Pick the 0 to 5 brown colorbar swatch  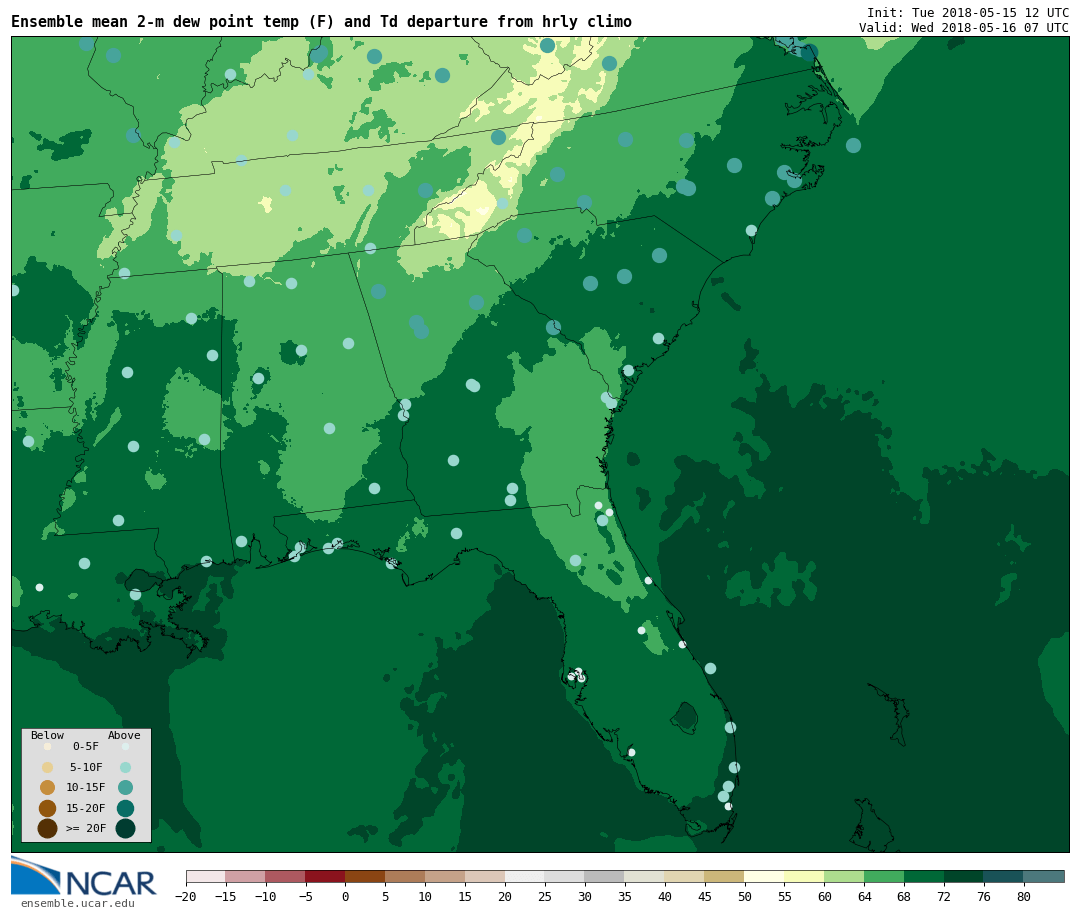click(365, 876)
